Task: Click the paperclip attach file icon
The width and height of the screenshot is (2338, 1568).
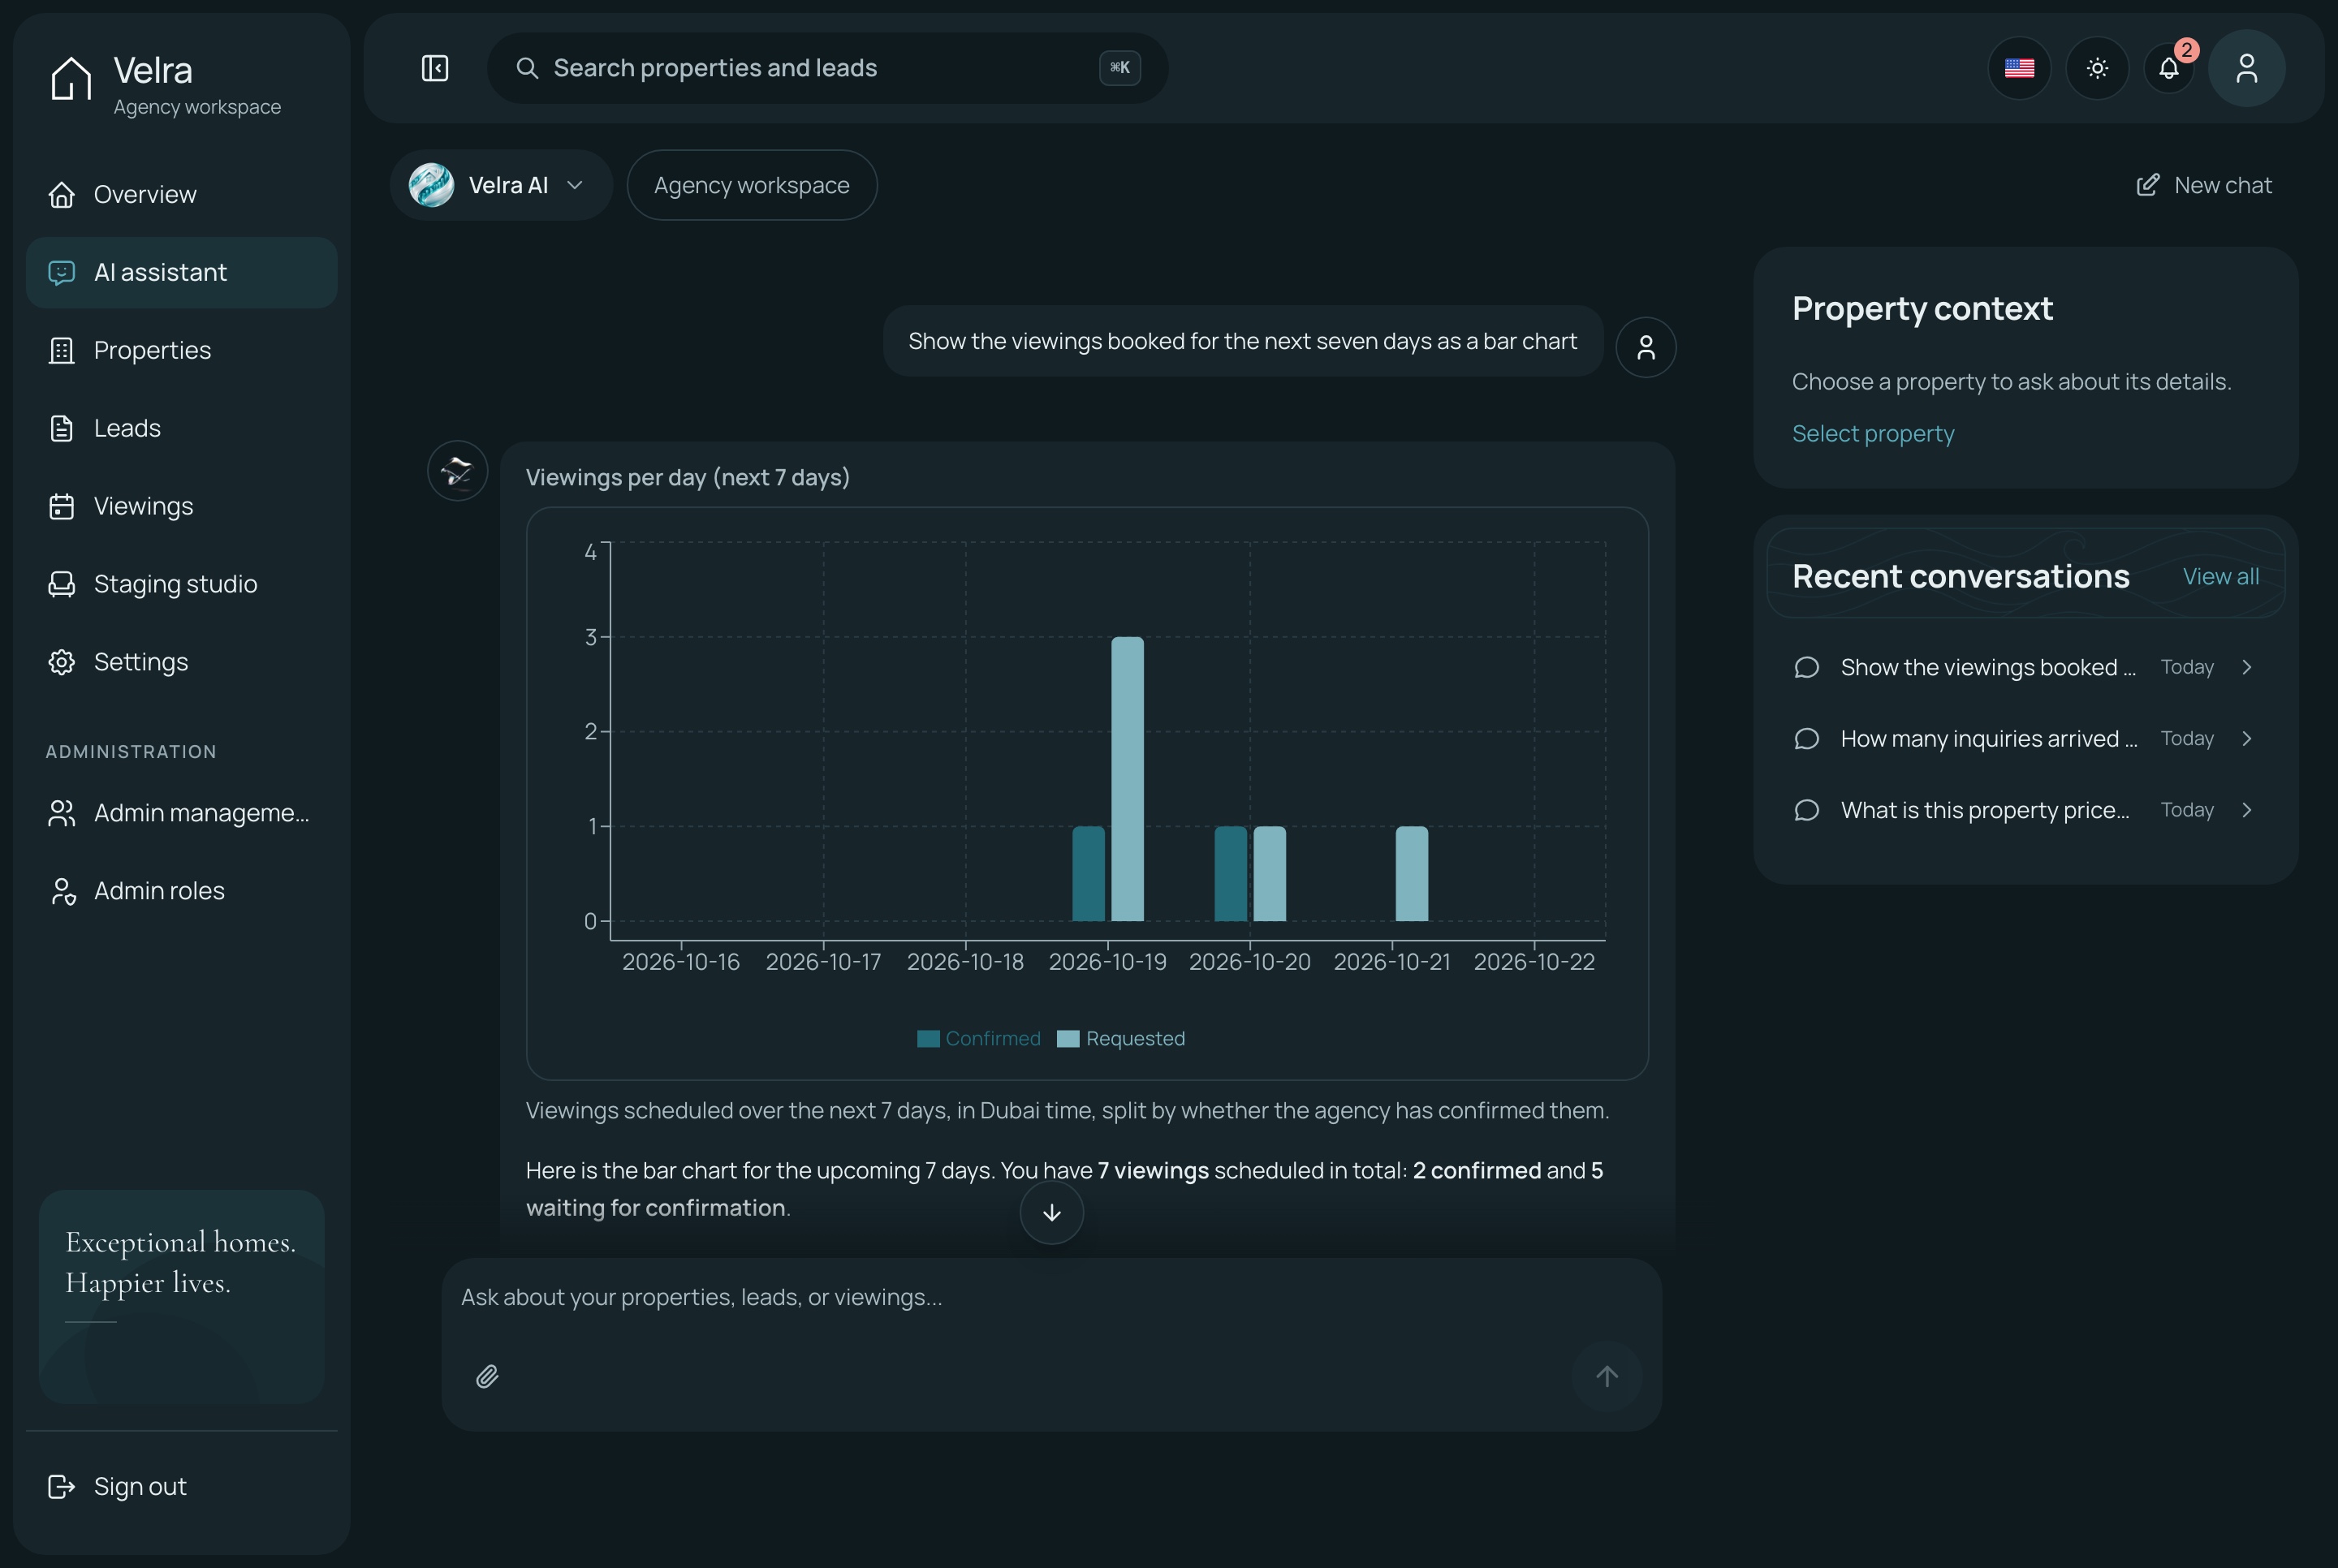Action: point(487,1377)
